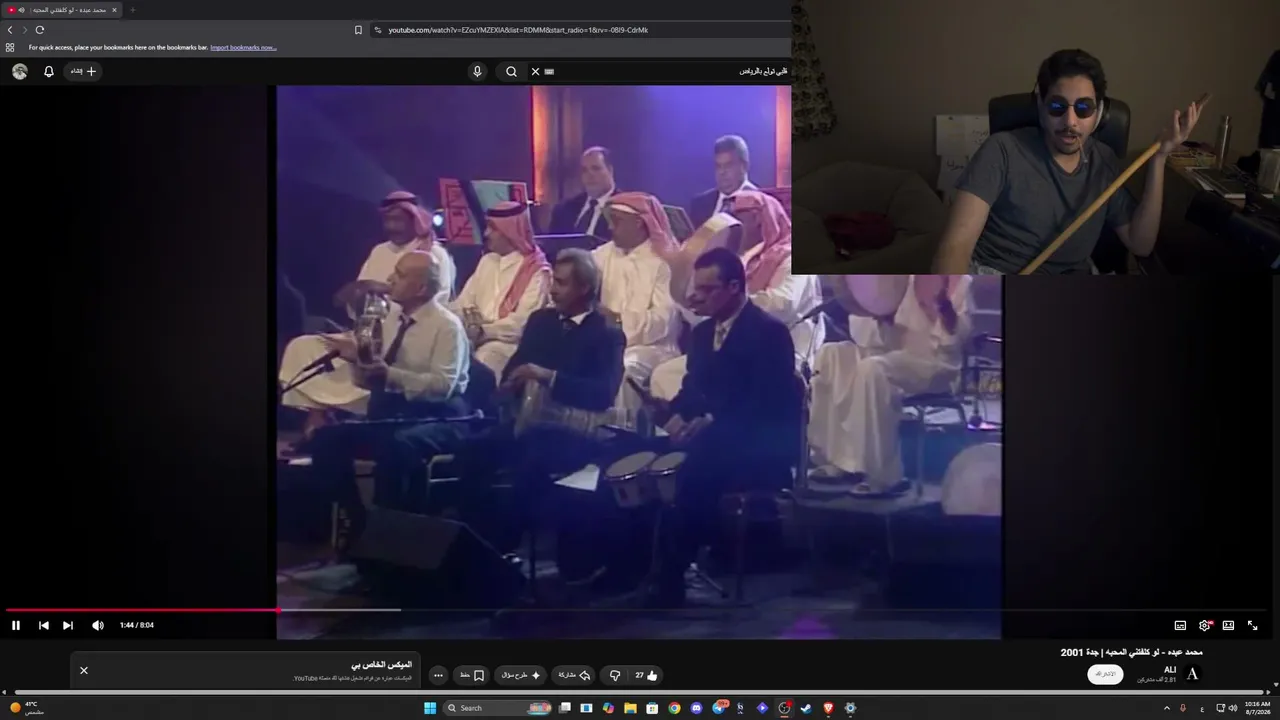Switch the player to theater mode
Viewport: 1280px width, 720px height.
pyautogui.click(x=1228, y=625)
